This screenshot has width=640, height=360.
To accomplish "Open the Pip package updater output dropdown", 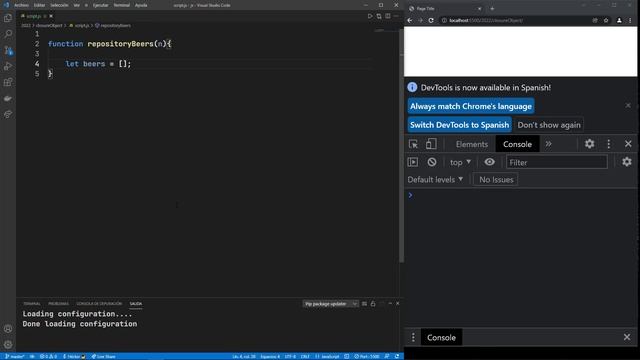I will click(x=330, y=304).
